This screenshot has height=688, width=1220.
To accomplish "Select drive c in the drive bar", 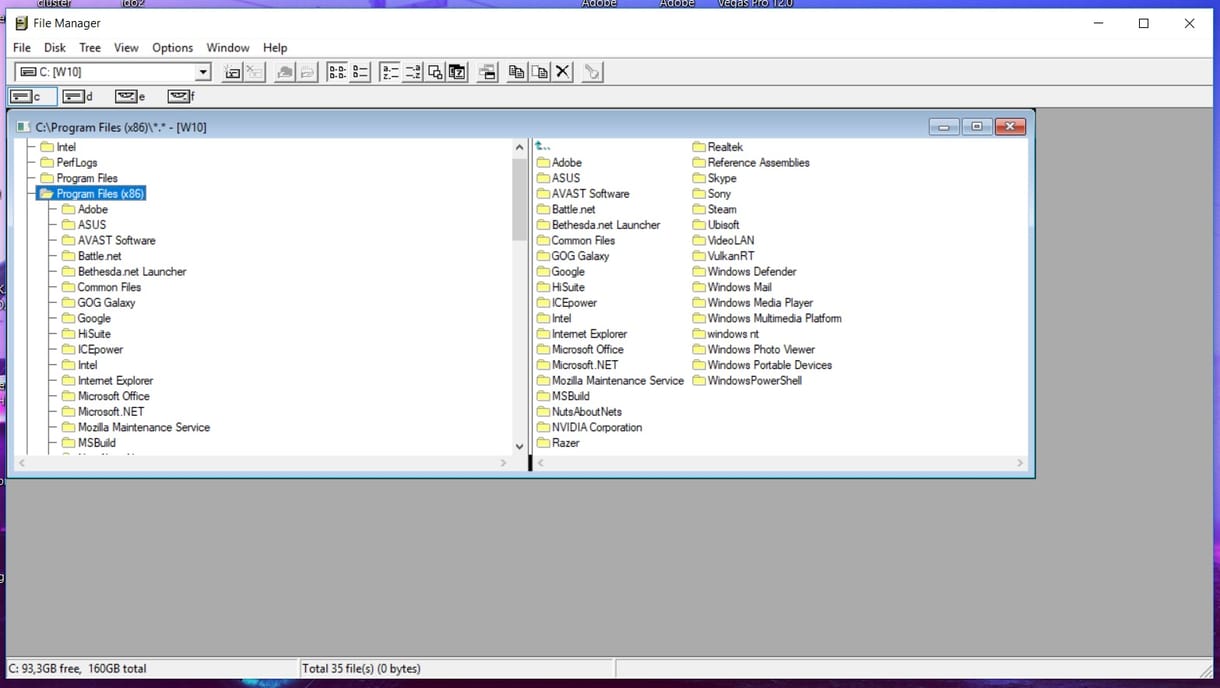I will coord(33,97).
